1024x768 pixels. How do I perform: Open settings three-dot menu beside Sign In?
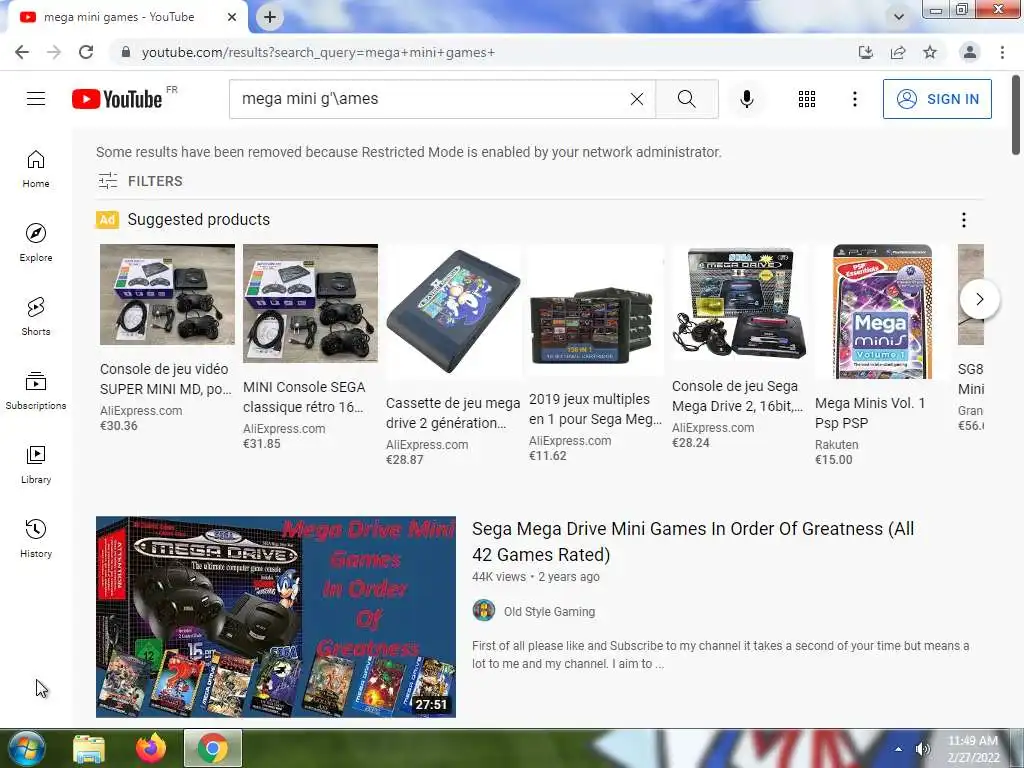tap(854, 99)
